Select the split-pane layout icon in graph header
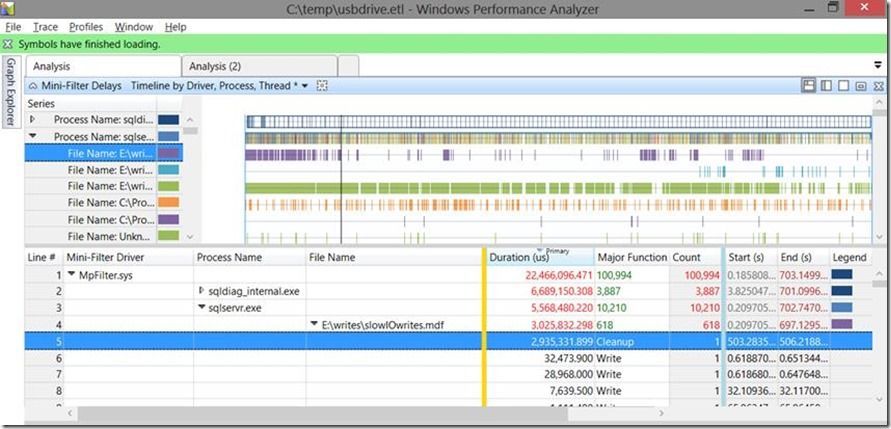Screen dimensions: 891x429 (x=826, y=85)
